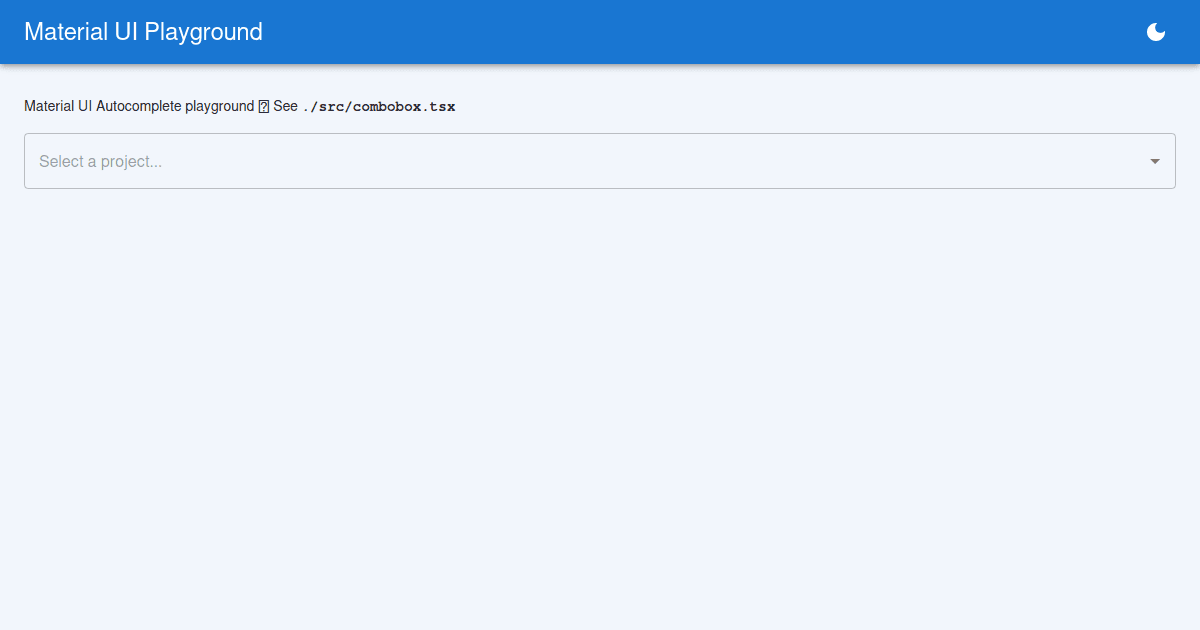Click the Material UI Playground title
The width and height of the screenshot is (1200, 630).
click(x=142, y=32)
